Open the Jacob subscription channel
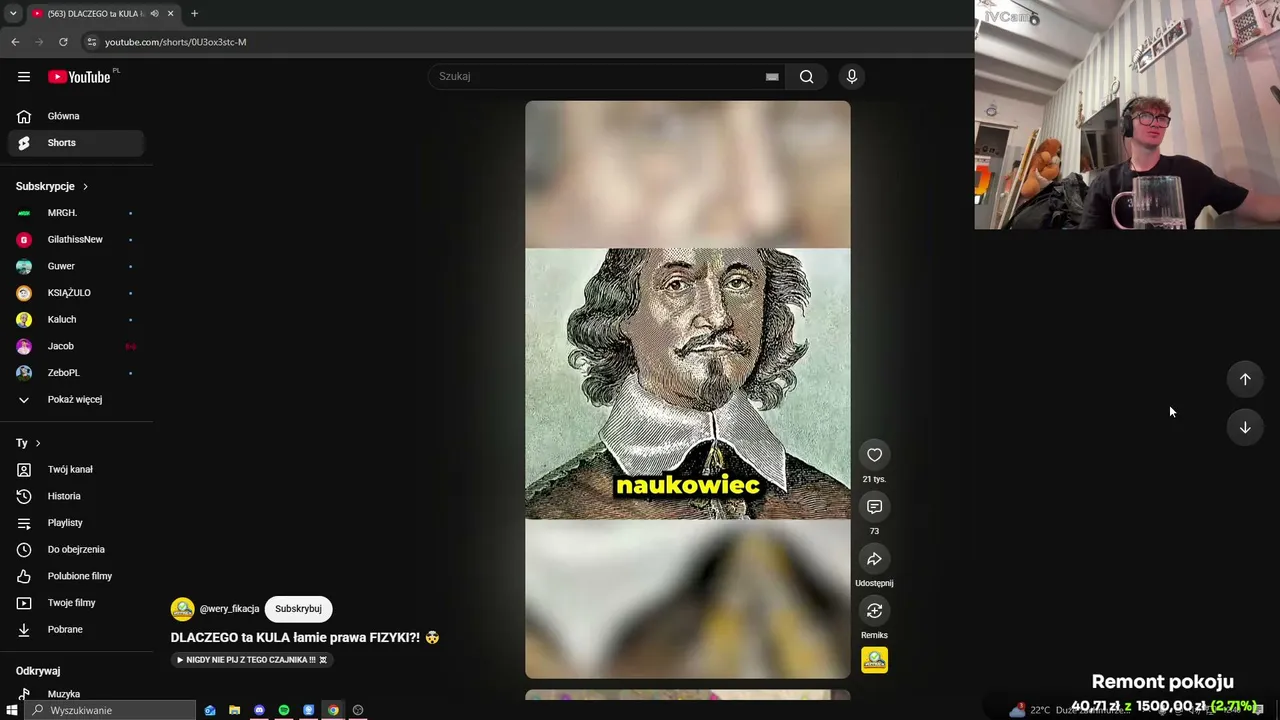This screenshot has height=720, width=1280. point(76,346)
